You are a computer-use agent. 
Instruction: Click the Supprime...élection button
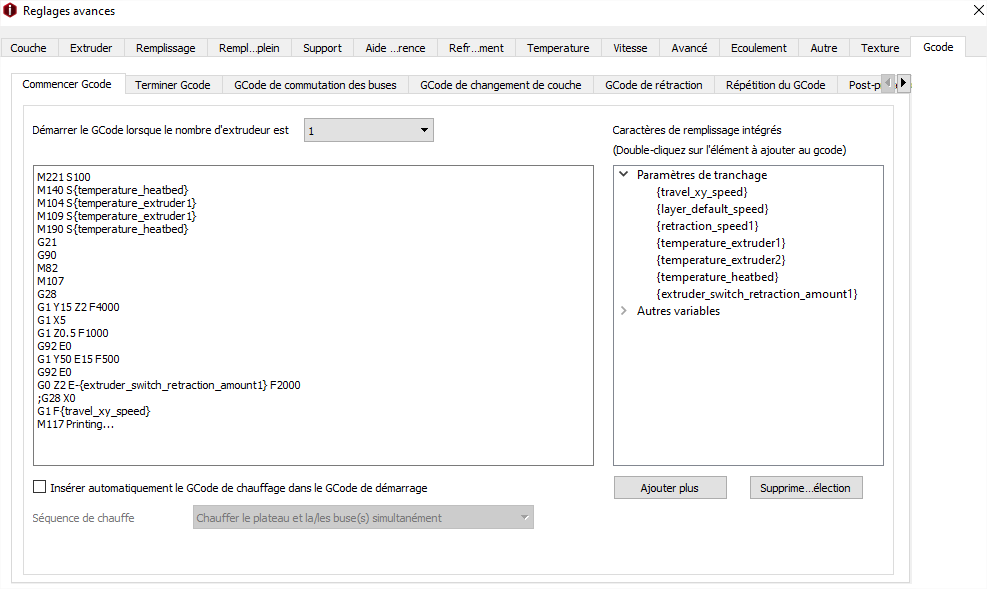pos(806,488)
